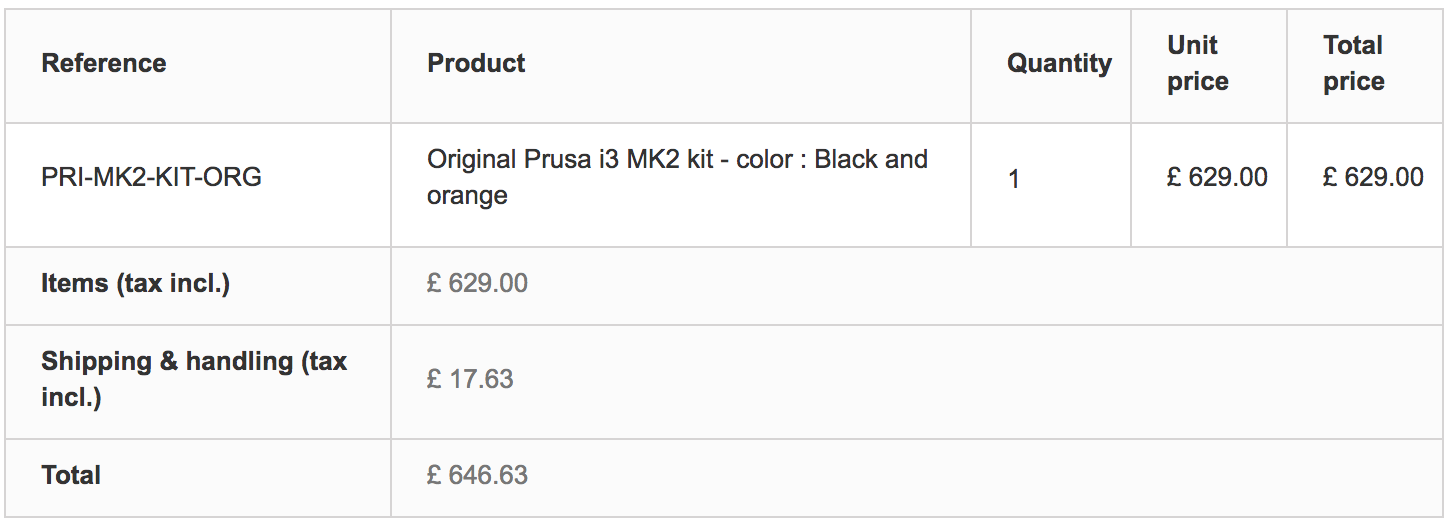Image resolution: width=1450 pixels, height=526 pixels.
Task: Click the items subtotal £ 629.00
Action: 477,284
